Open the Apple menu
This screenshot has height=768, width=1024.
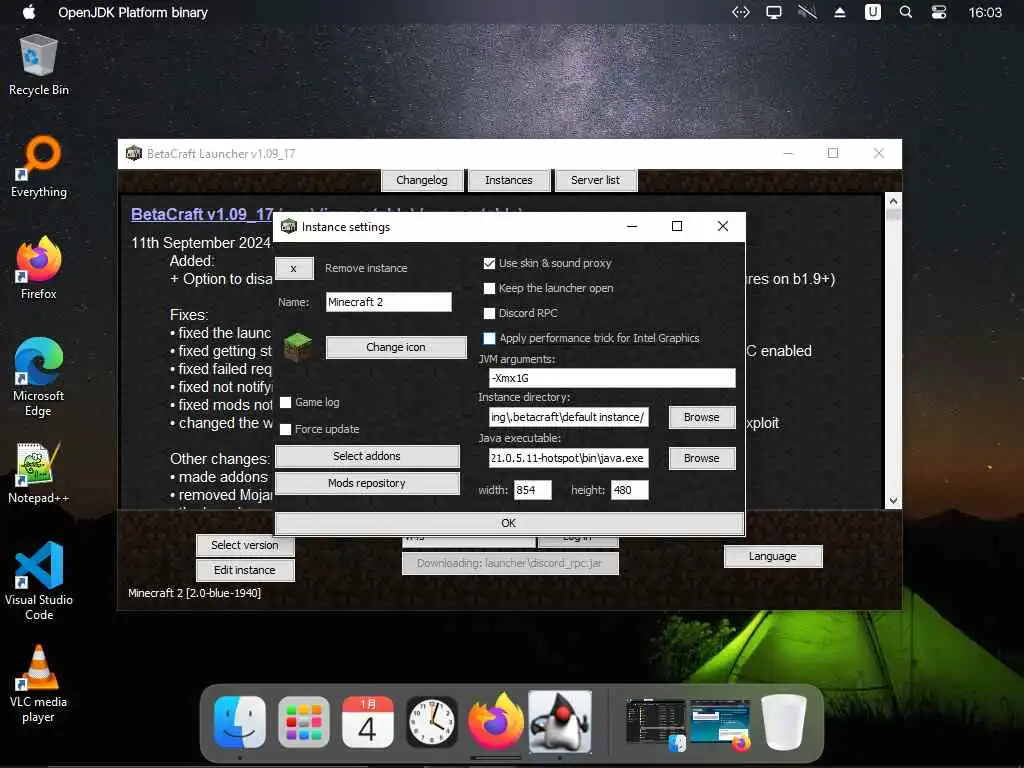29,12
